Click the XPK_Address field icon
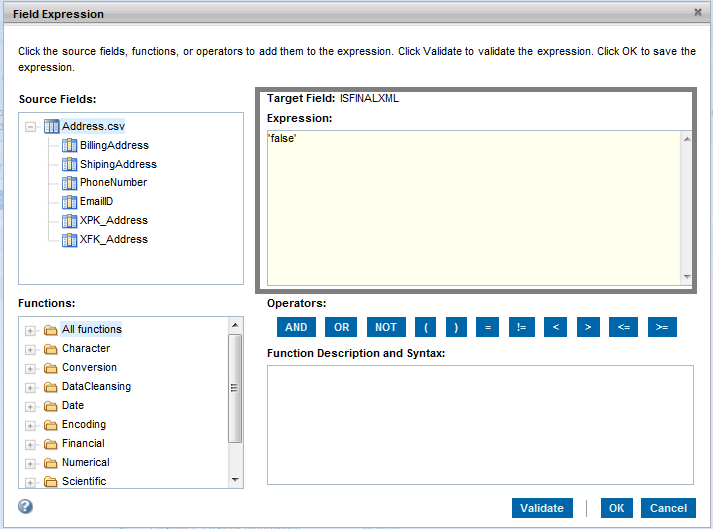 (x=69, y=221)
